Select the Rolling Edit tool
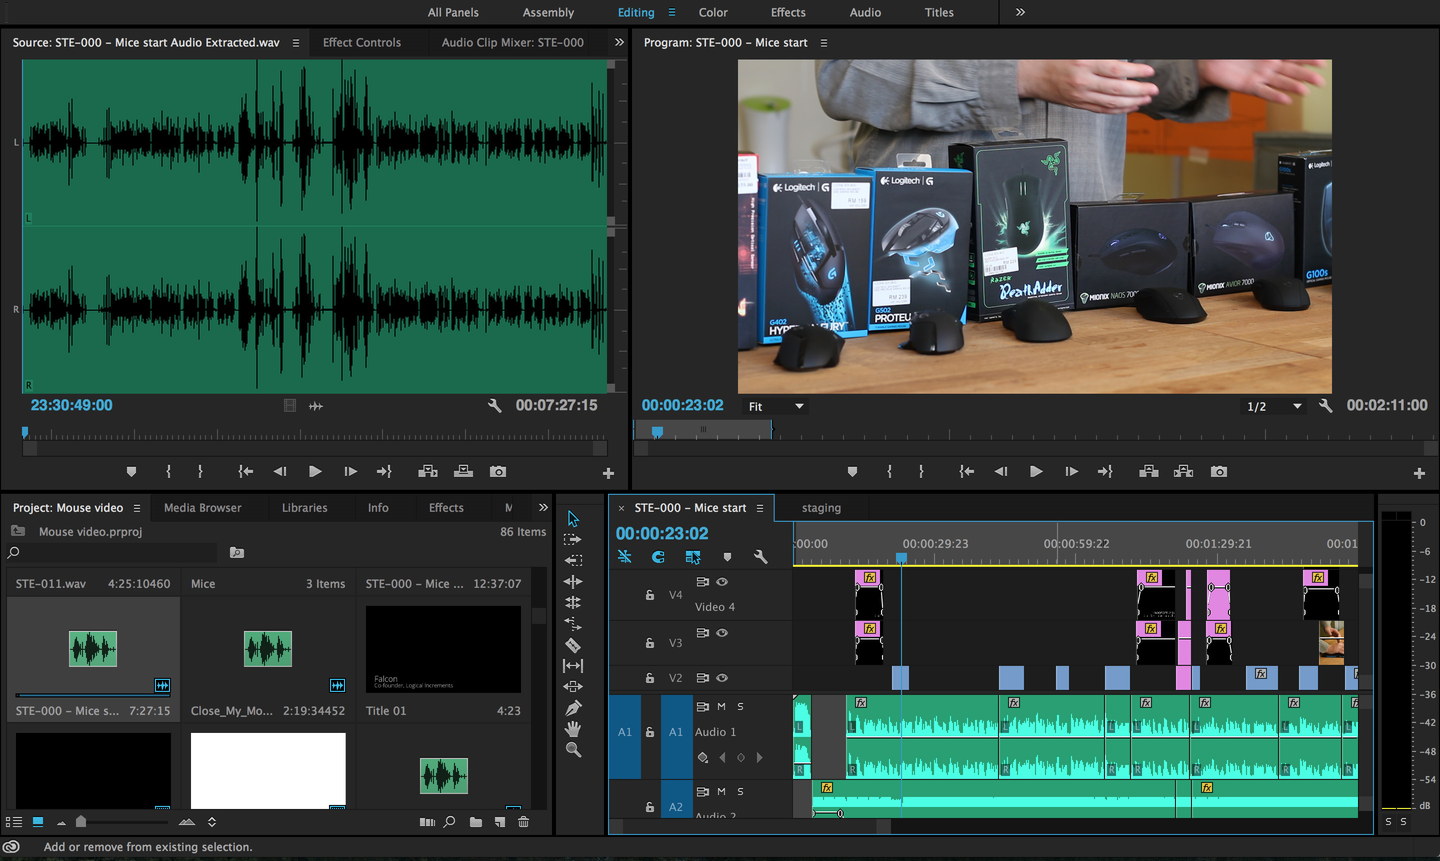This screenshot has height=861, width=1440. 573,602
